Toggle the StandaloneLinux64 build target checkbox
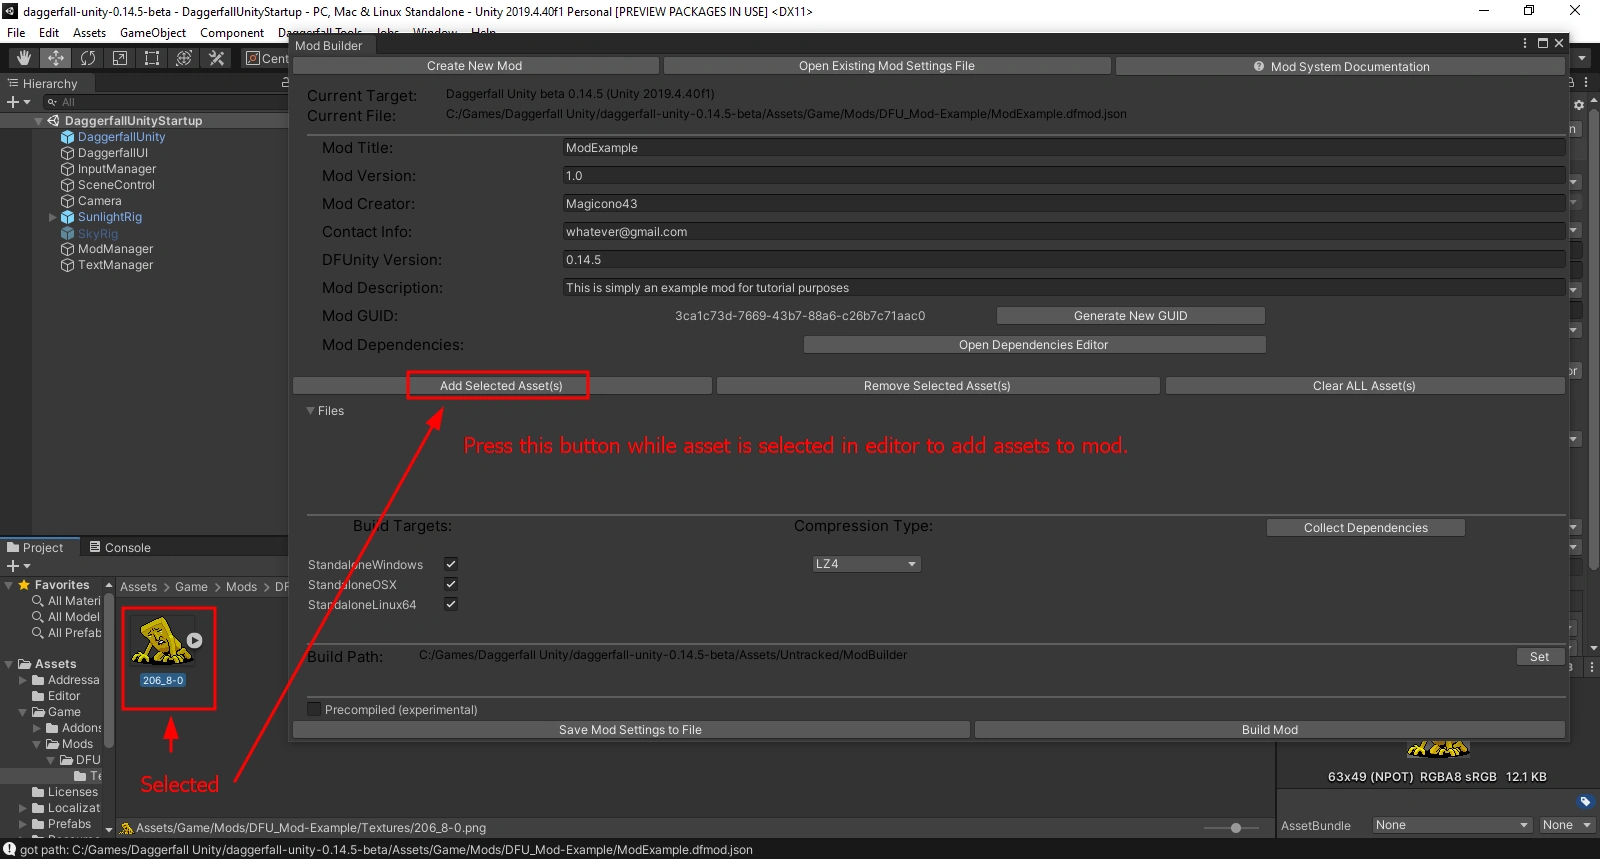This screenshot has width=1600, height=859. [451, 604]
